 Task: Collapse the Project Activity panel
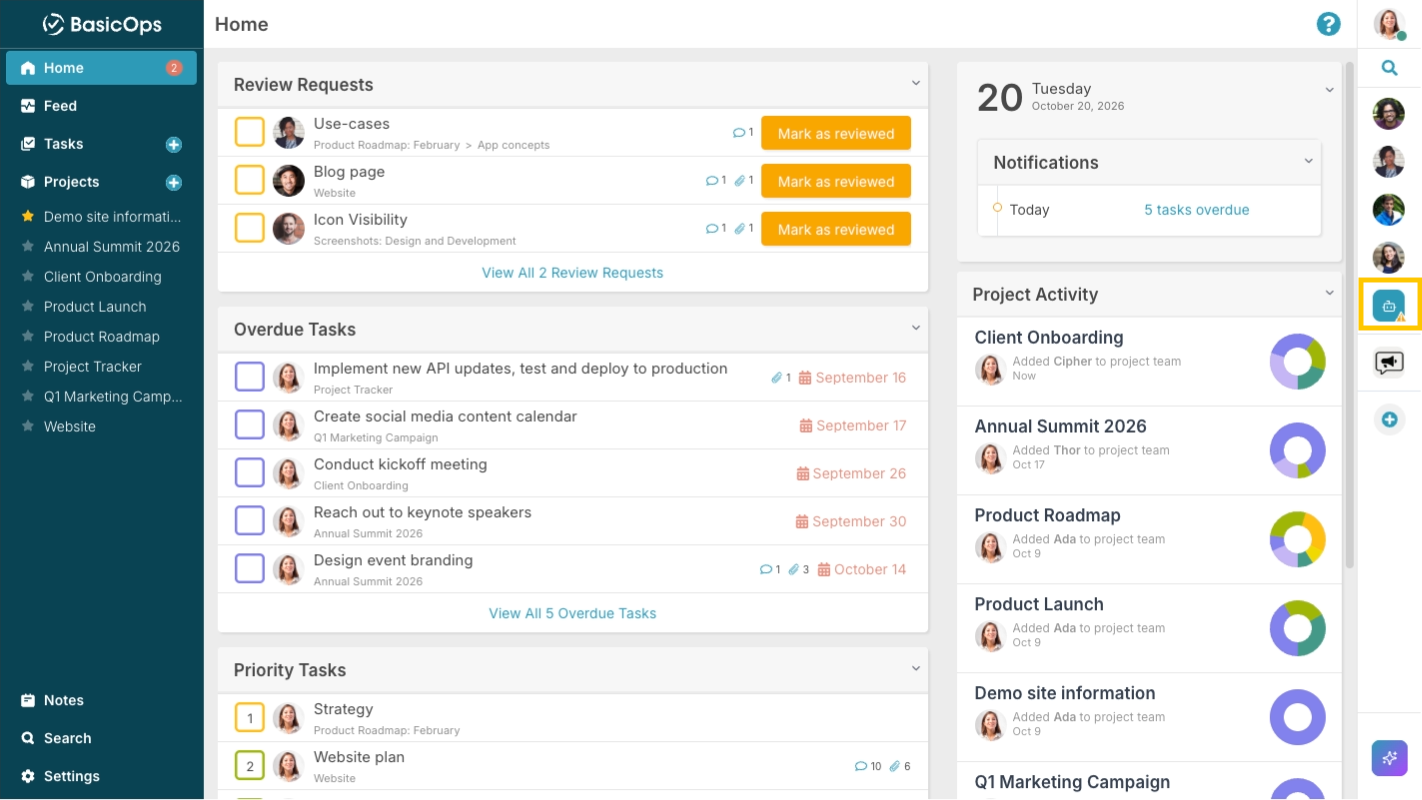[1329, 293]
